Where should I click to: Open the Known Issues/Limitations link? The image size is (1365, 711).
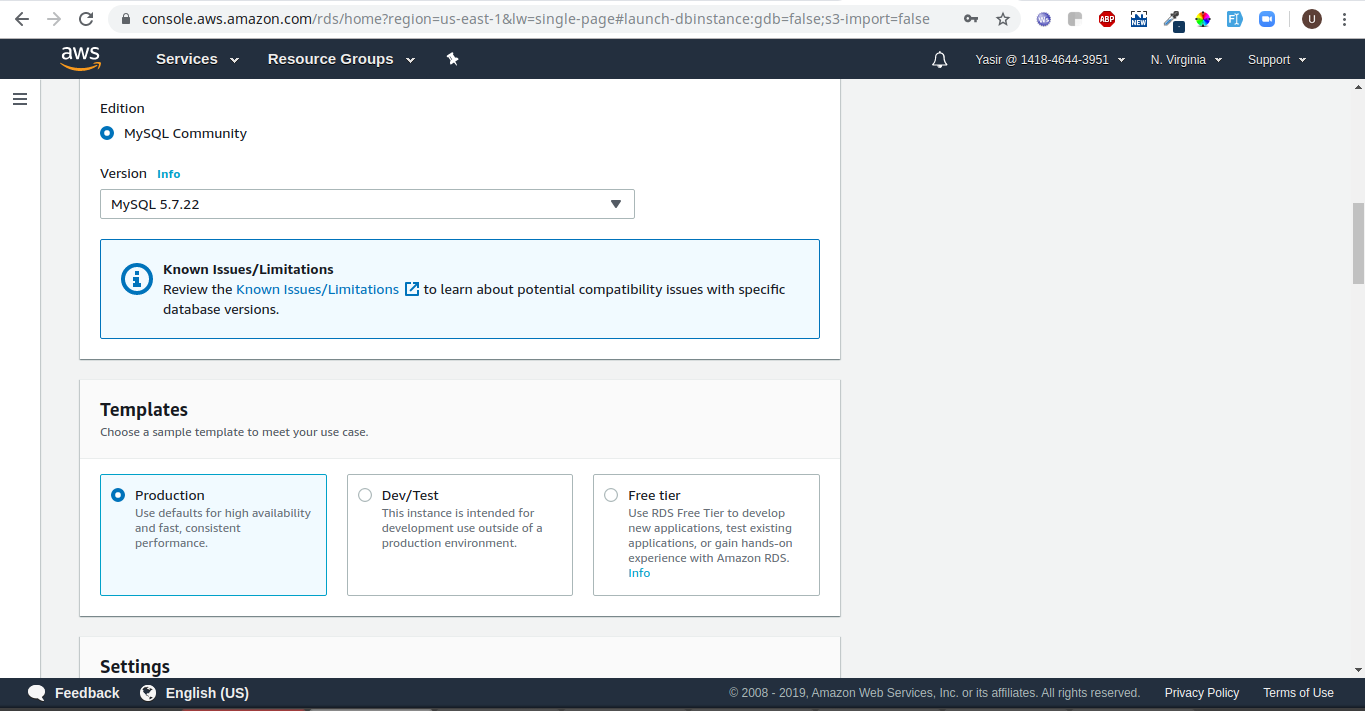pos(317,289)
